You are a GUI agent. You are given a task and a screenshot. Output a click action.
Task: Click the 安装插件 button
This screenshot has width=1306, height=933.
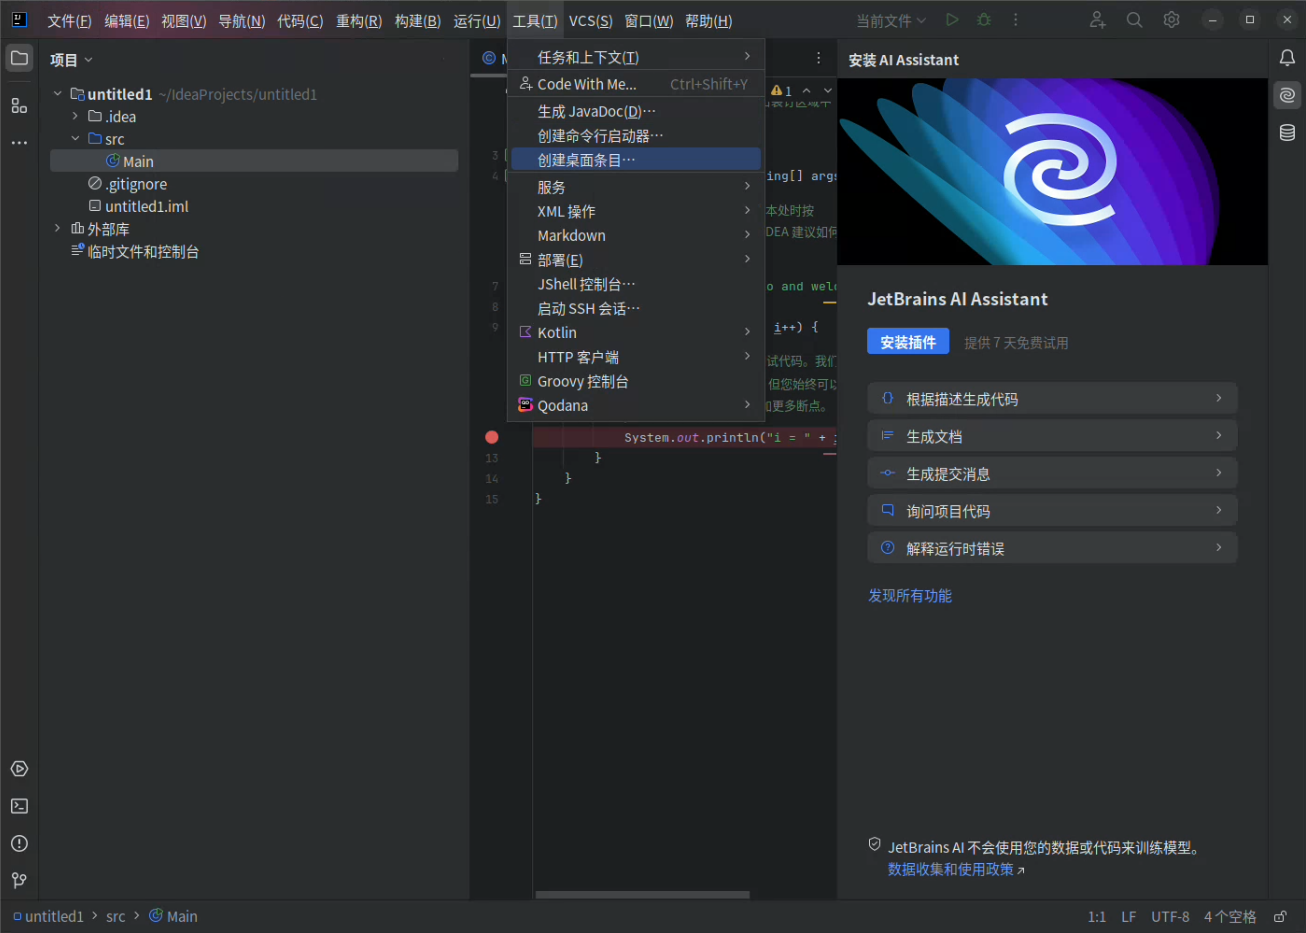908,342
